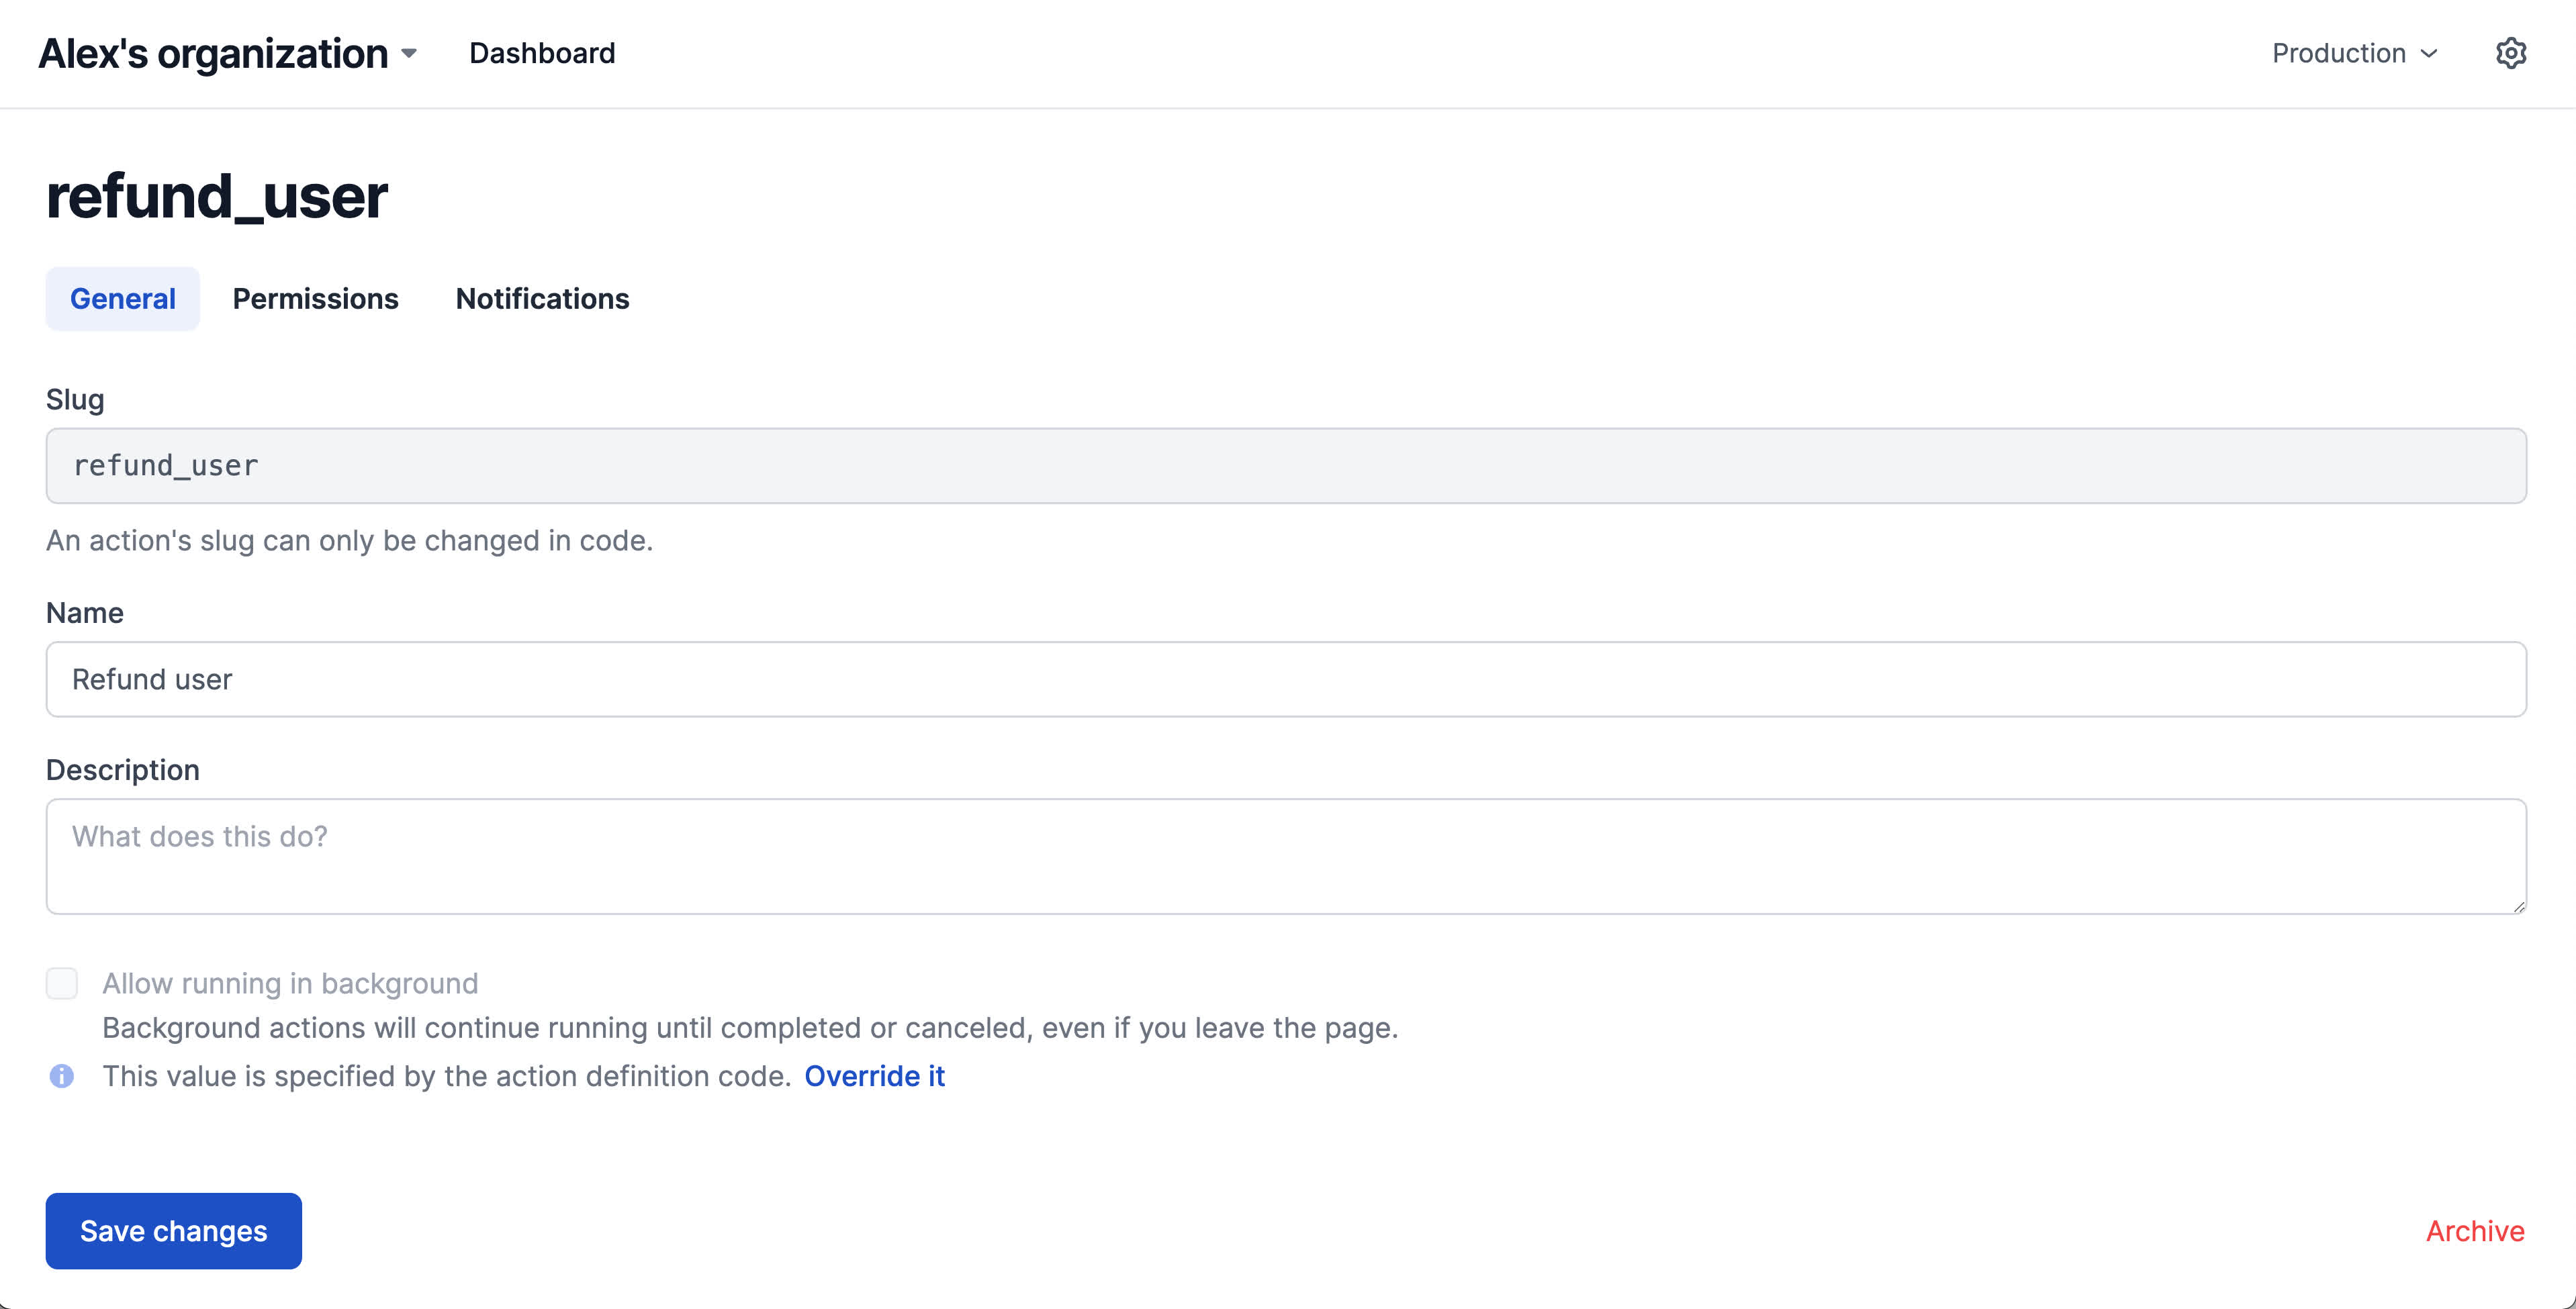Click the Save changes button
This screenshot has width=2576, height=1309.
(173, 1230)
